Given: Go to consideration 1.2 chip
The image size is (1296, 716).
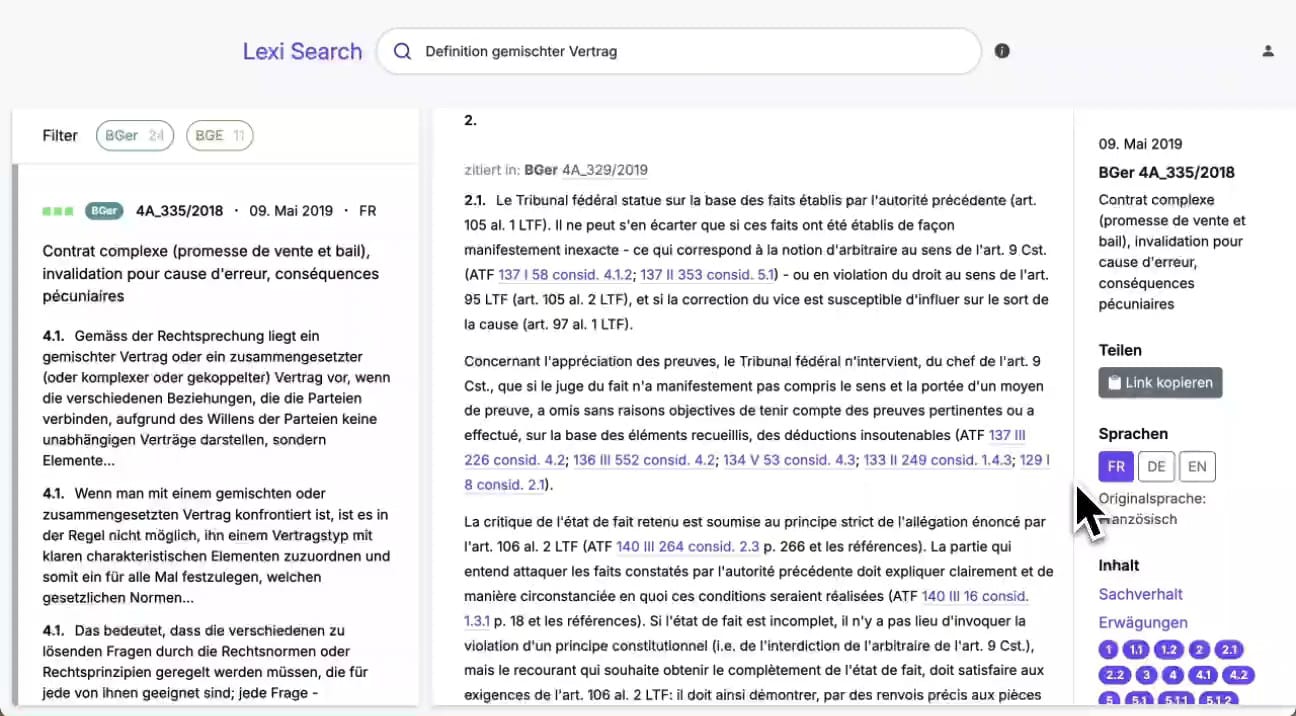Looking at the screenshot, I should click(1169, 649).
